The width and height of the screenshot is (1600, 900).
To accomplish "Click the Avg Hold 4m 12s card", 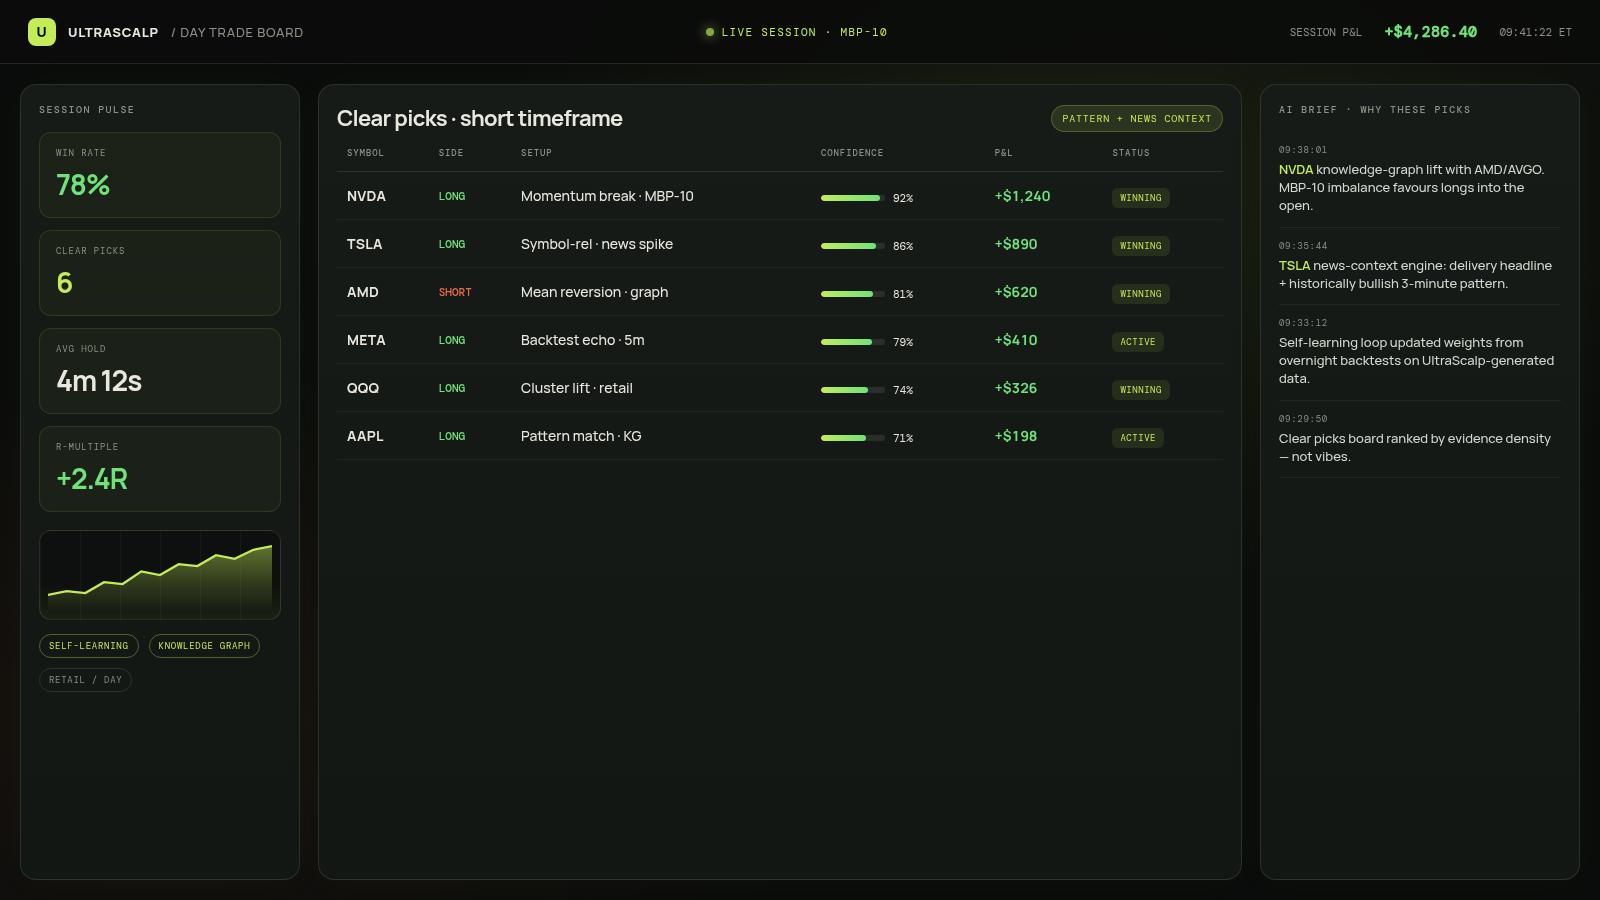I will (160, 371).
